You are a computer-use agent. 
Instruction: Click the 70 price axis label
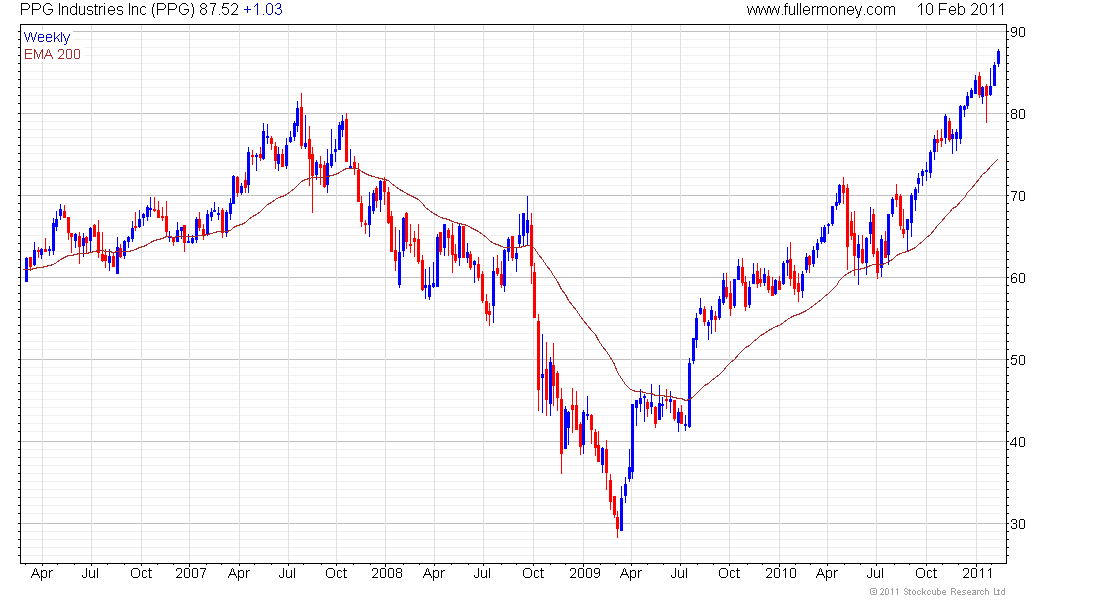point(1017,196)
